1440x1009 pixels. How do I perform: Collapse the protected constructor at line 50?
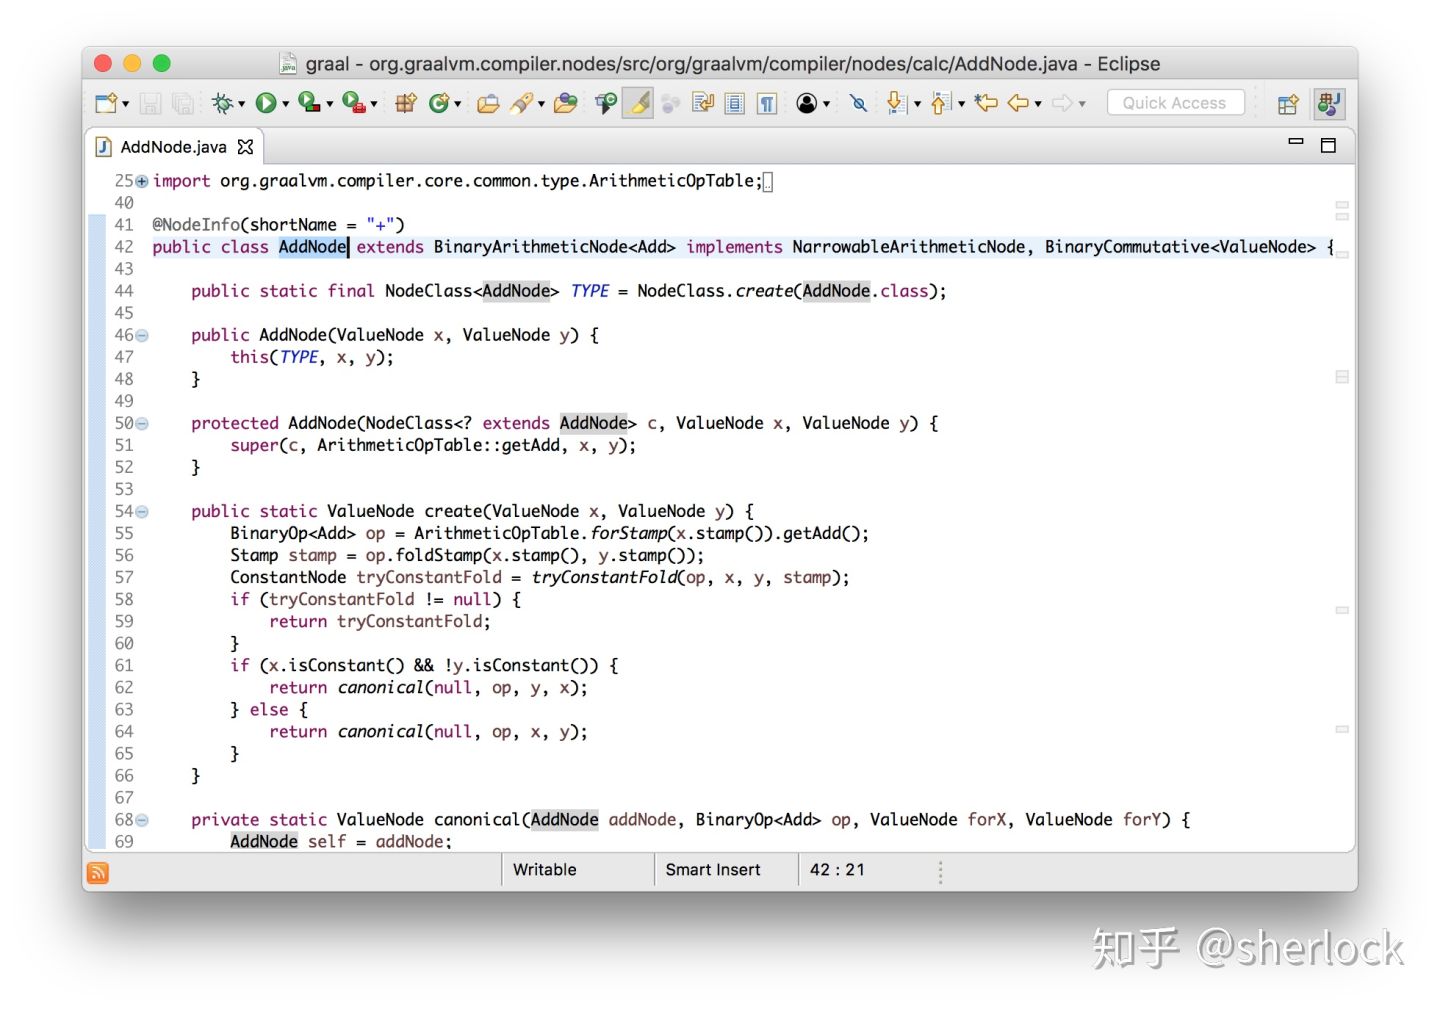(x=142, y=424)
